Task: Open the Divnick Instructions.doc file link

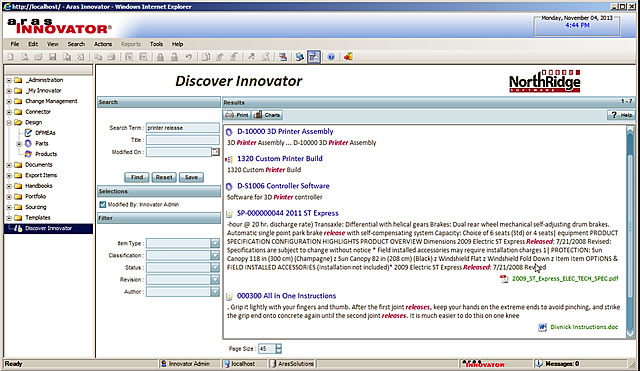Action: pos(584,327)
